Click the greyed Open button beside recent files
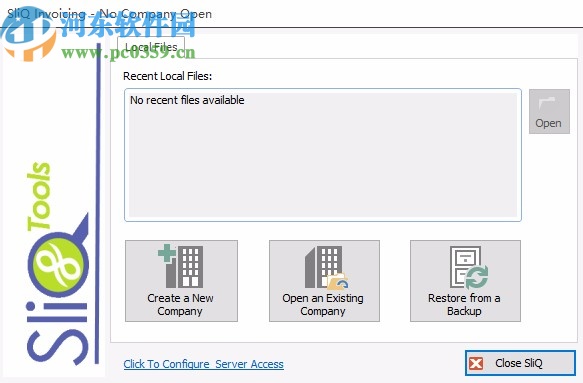Image resolution: width=583 pixels, height=383 pixels. click(549, 111)
